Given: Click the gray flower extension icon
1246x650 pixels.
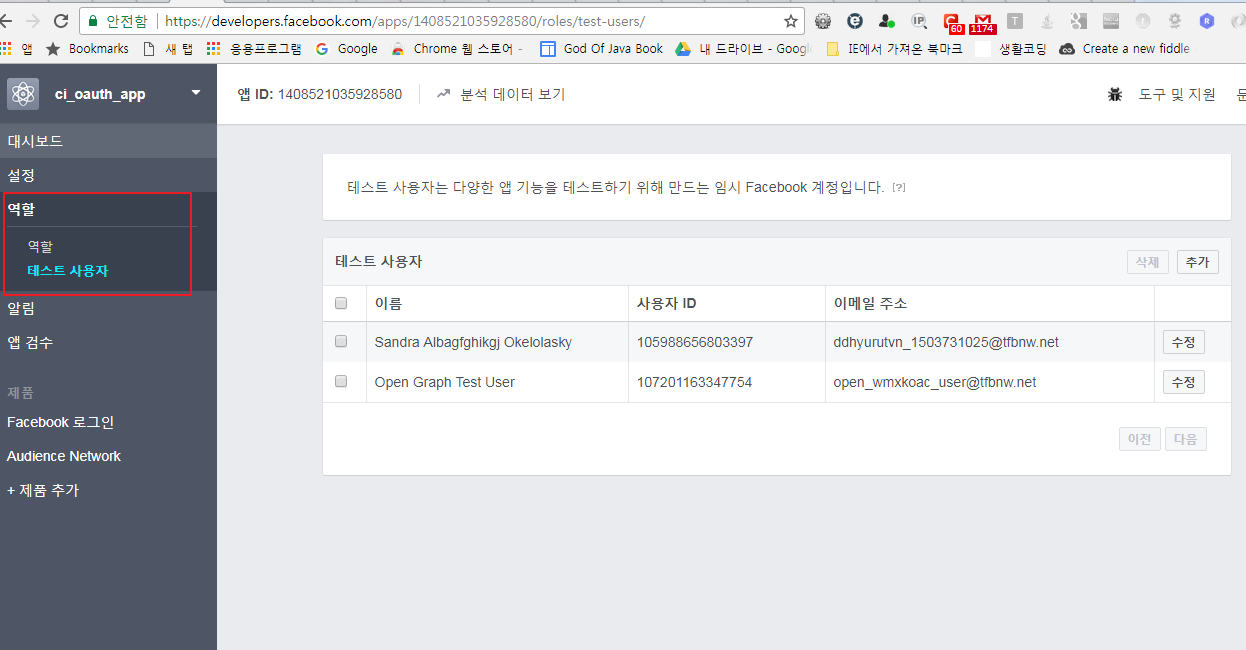Looking at the screenshot, I should point(1174,21).
